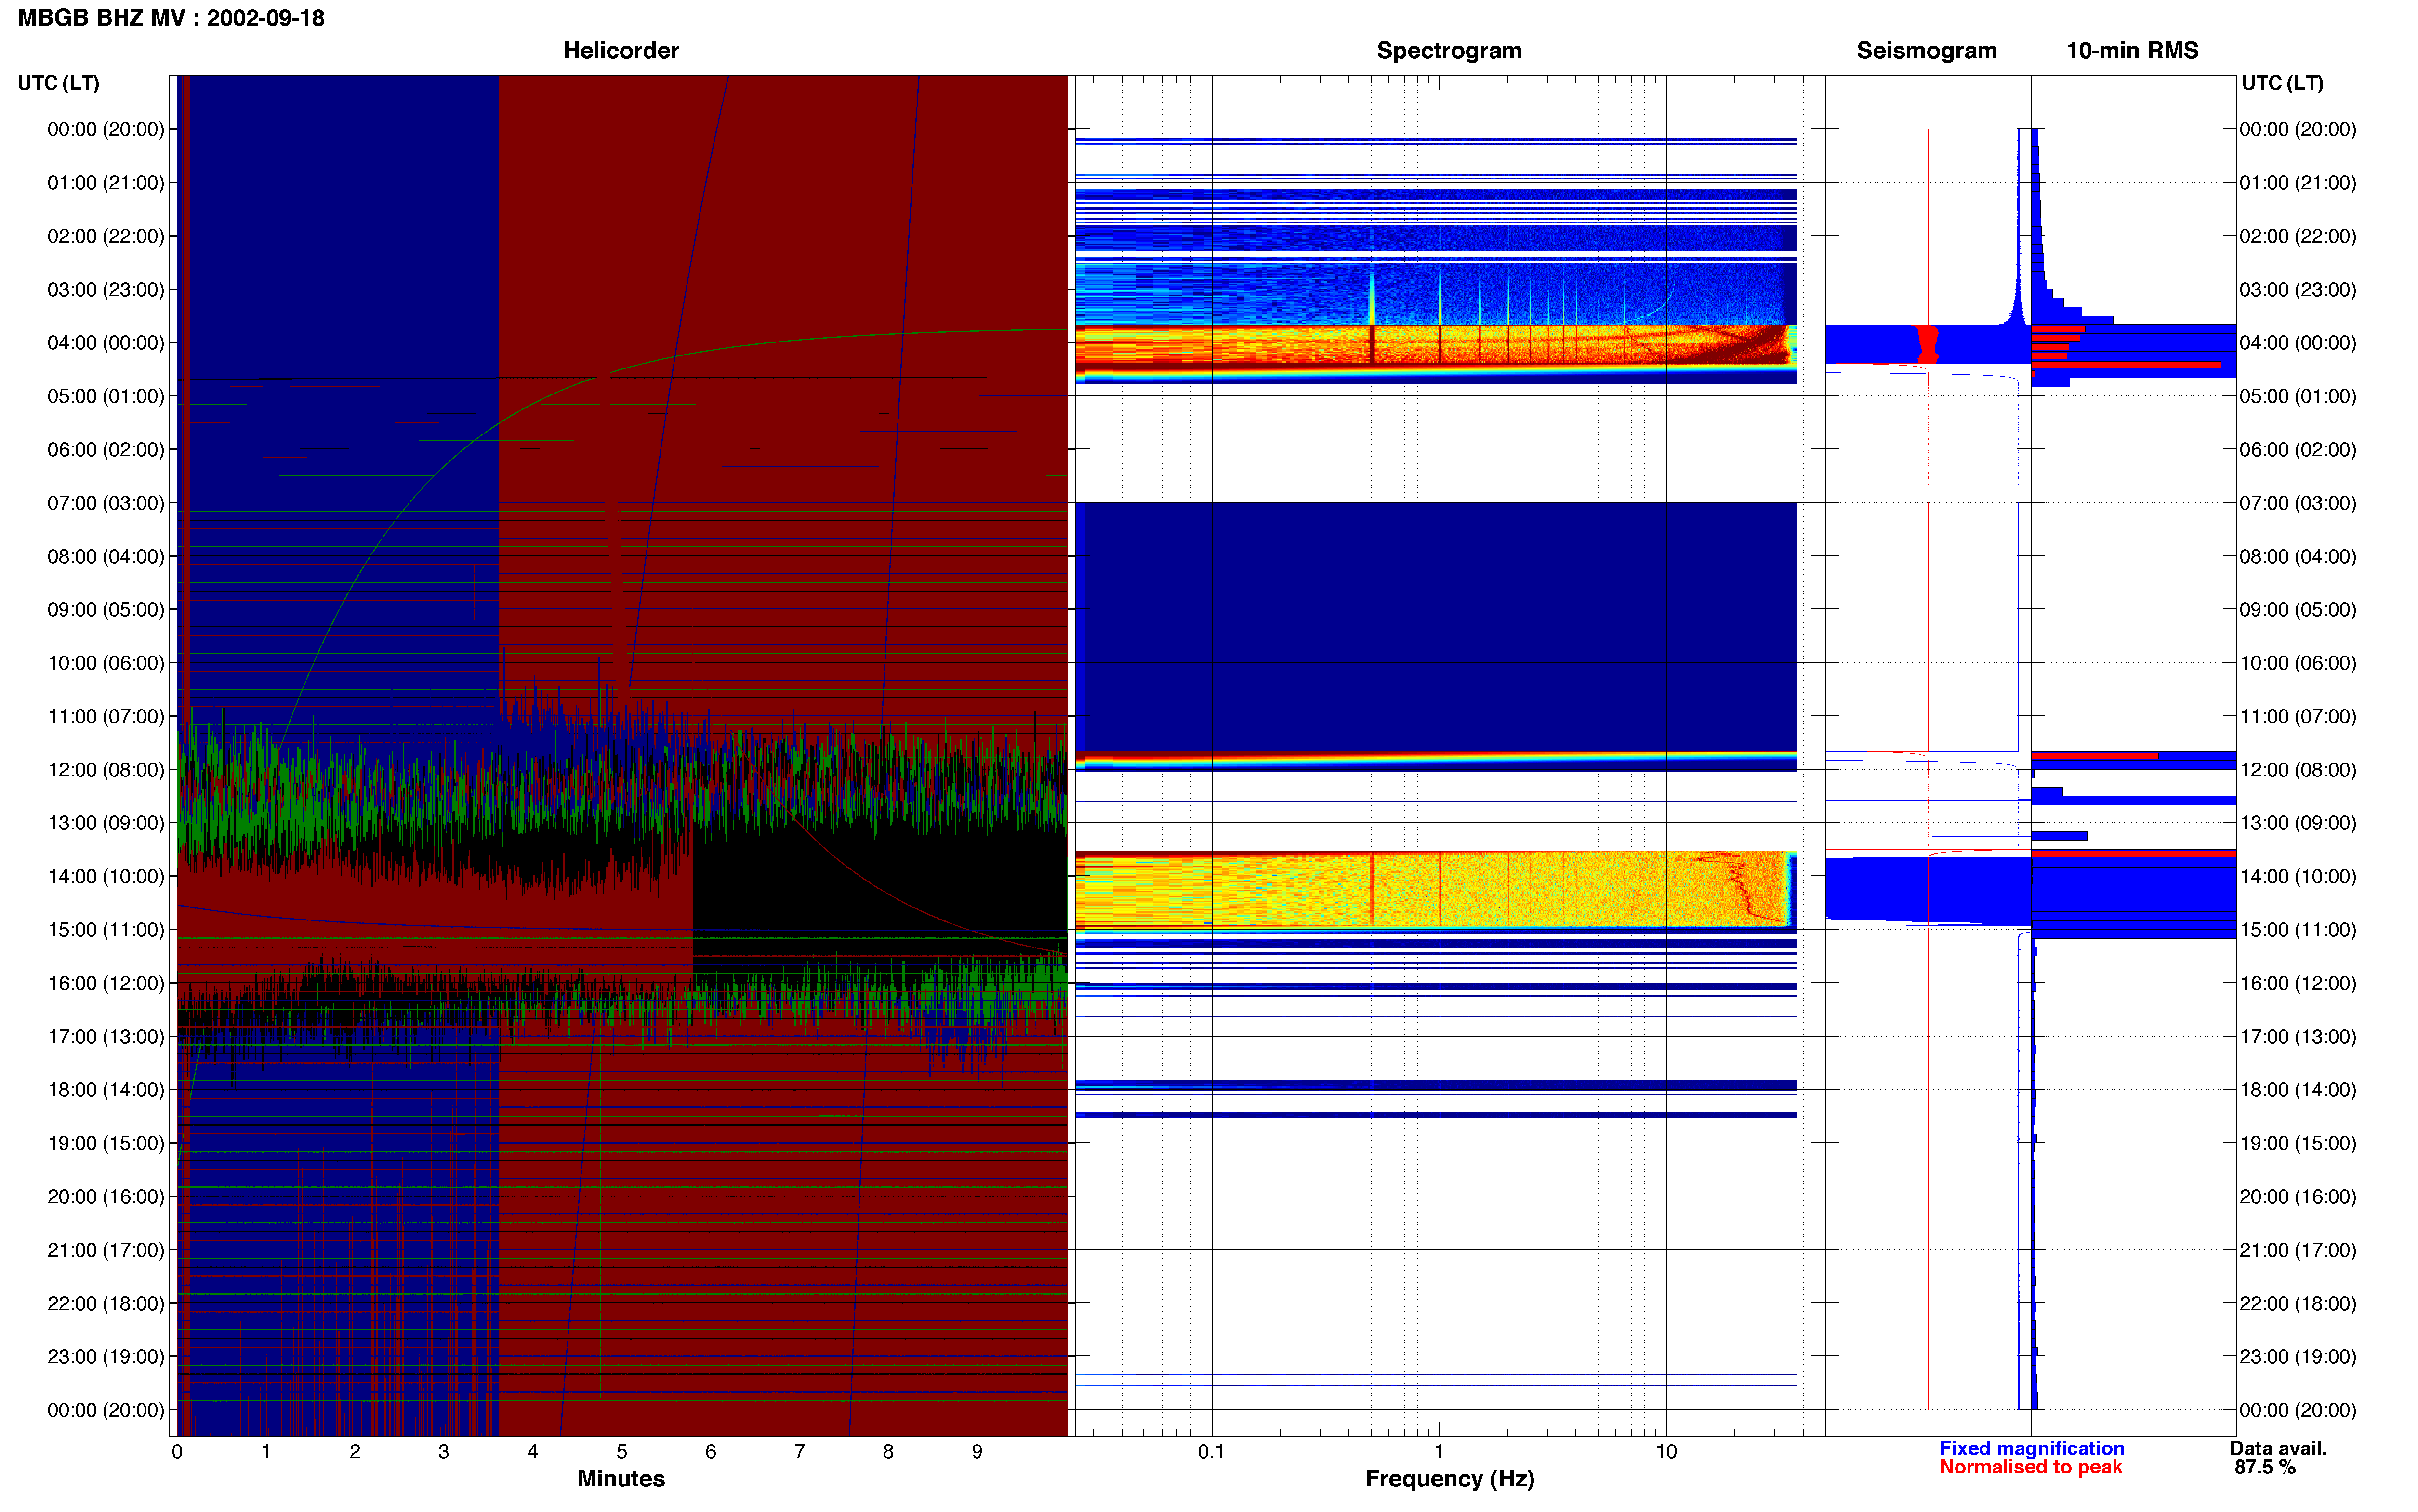Click helicorder minute tick '5'
The image size is (2418, 1512).
622,1452
